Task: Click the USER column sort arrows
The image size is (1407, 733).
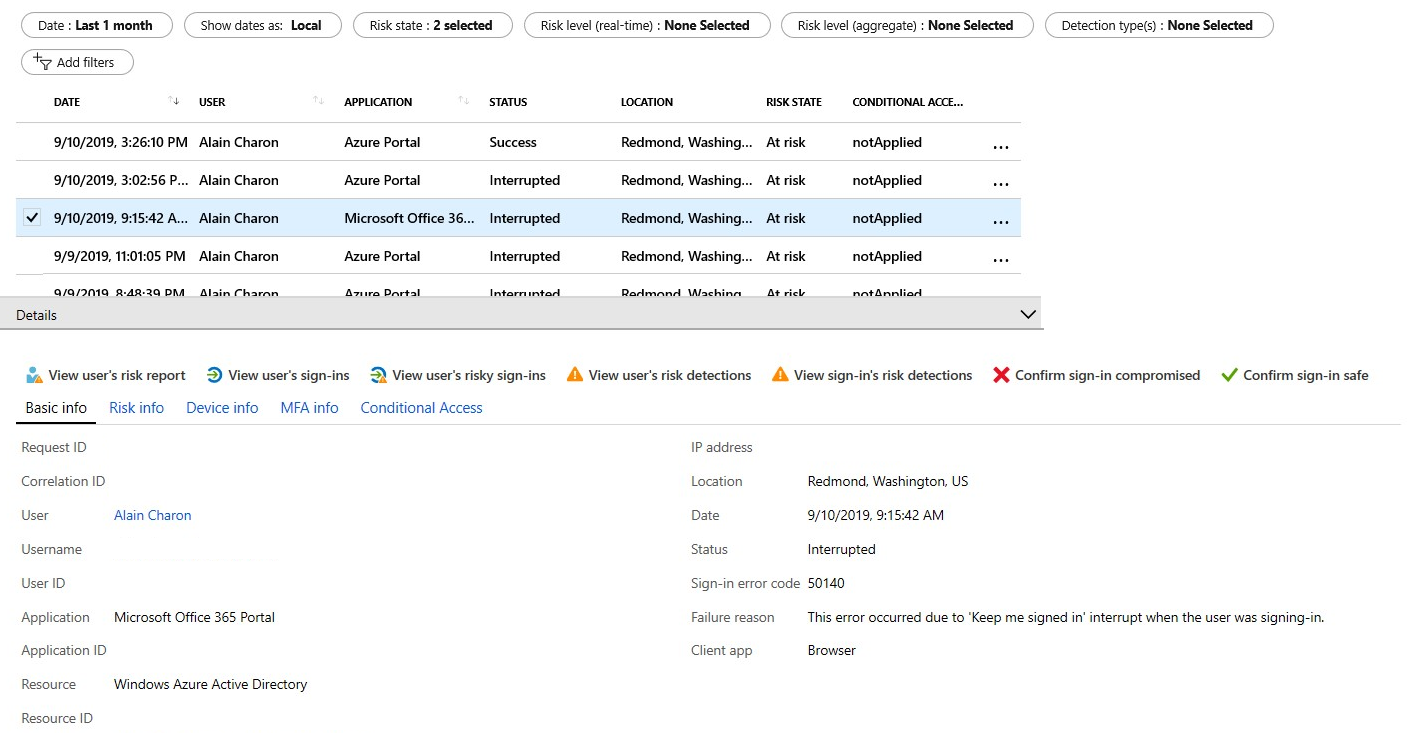Action: (x=319, y=101)
